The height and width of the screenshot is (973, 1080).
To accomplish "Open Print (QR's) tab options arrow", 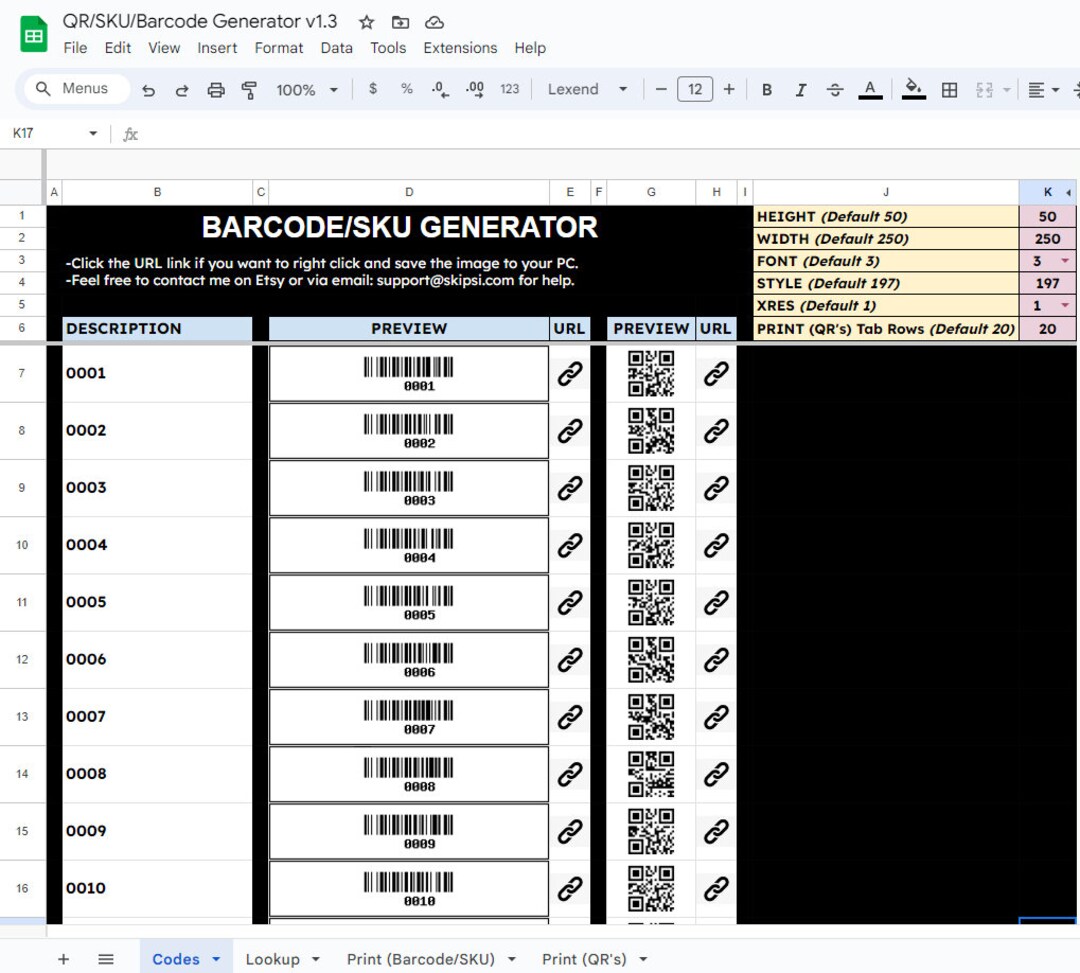I will 643,959.
